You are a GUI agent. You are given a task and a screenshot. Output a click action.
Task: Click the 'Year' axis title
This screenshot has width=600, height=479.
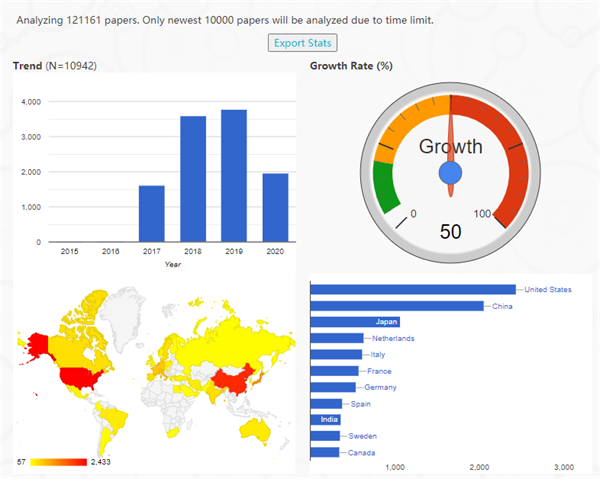coord(173,264)
